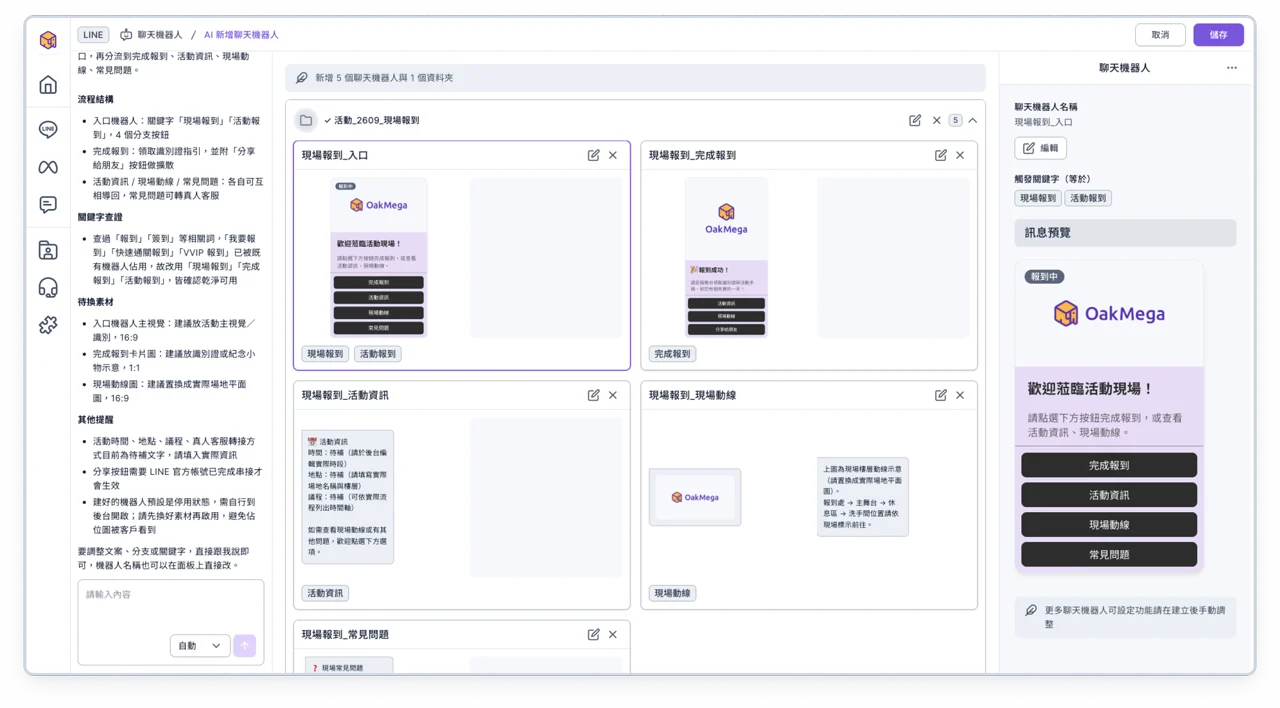
Task: Open the Home page from the sidebar
Action: pos(48,85)
